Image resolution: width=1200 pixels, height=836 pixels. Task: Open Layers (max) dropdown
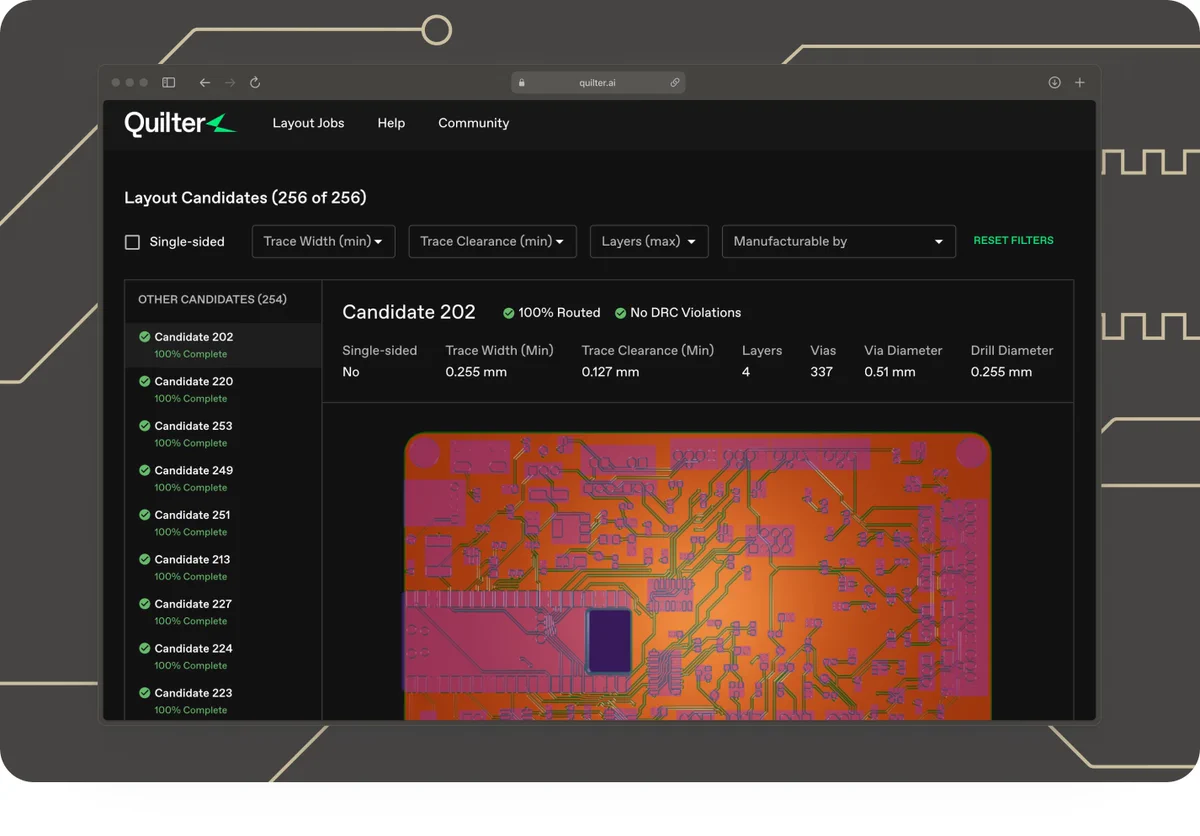pyautogui.click(x=649, y=242)
